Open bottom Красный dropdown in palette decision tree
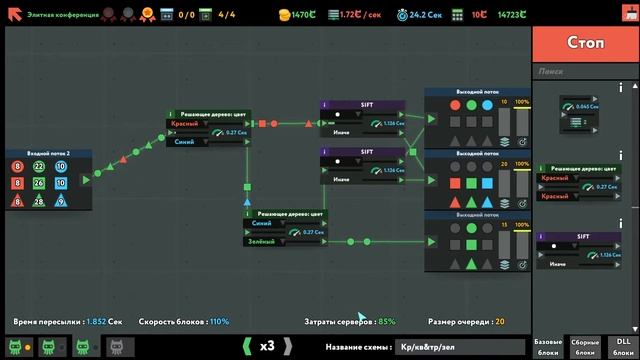Image resolution: width=640 pixels, height=360 pixels. (x=558, y=196)
